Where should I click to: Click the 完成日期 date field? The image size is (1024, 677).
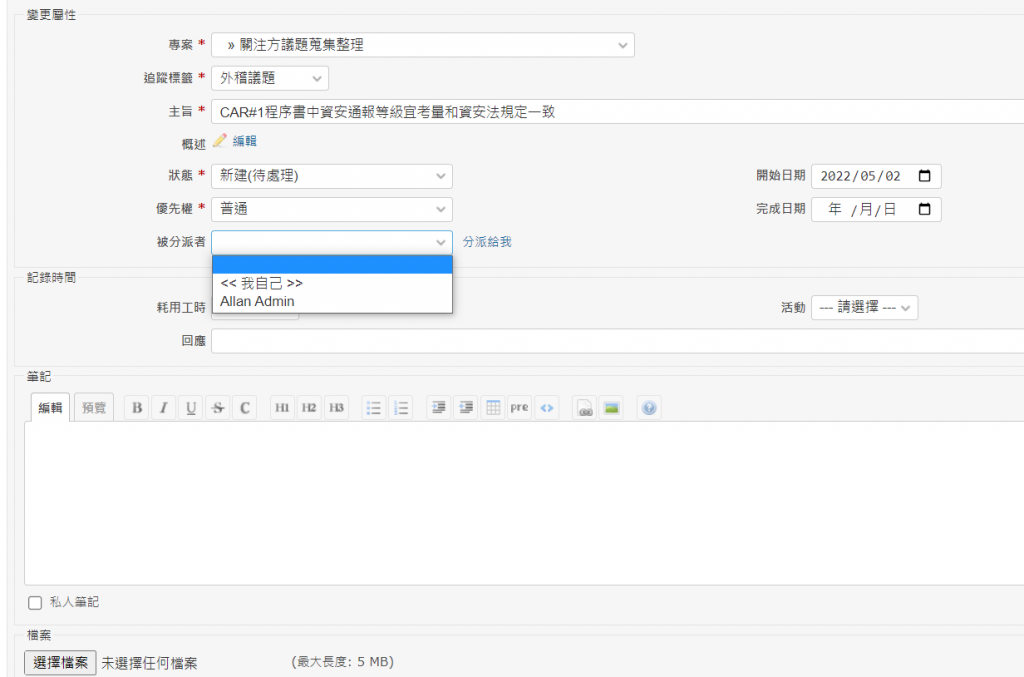(876, 210)
